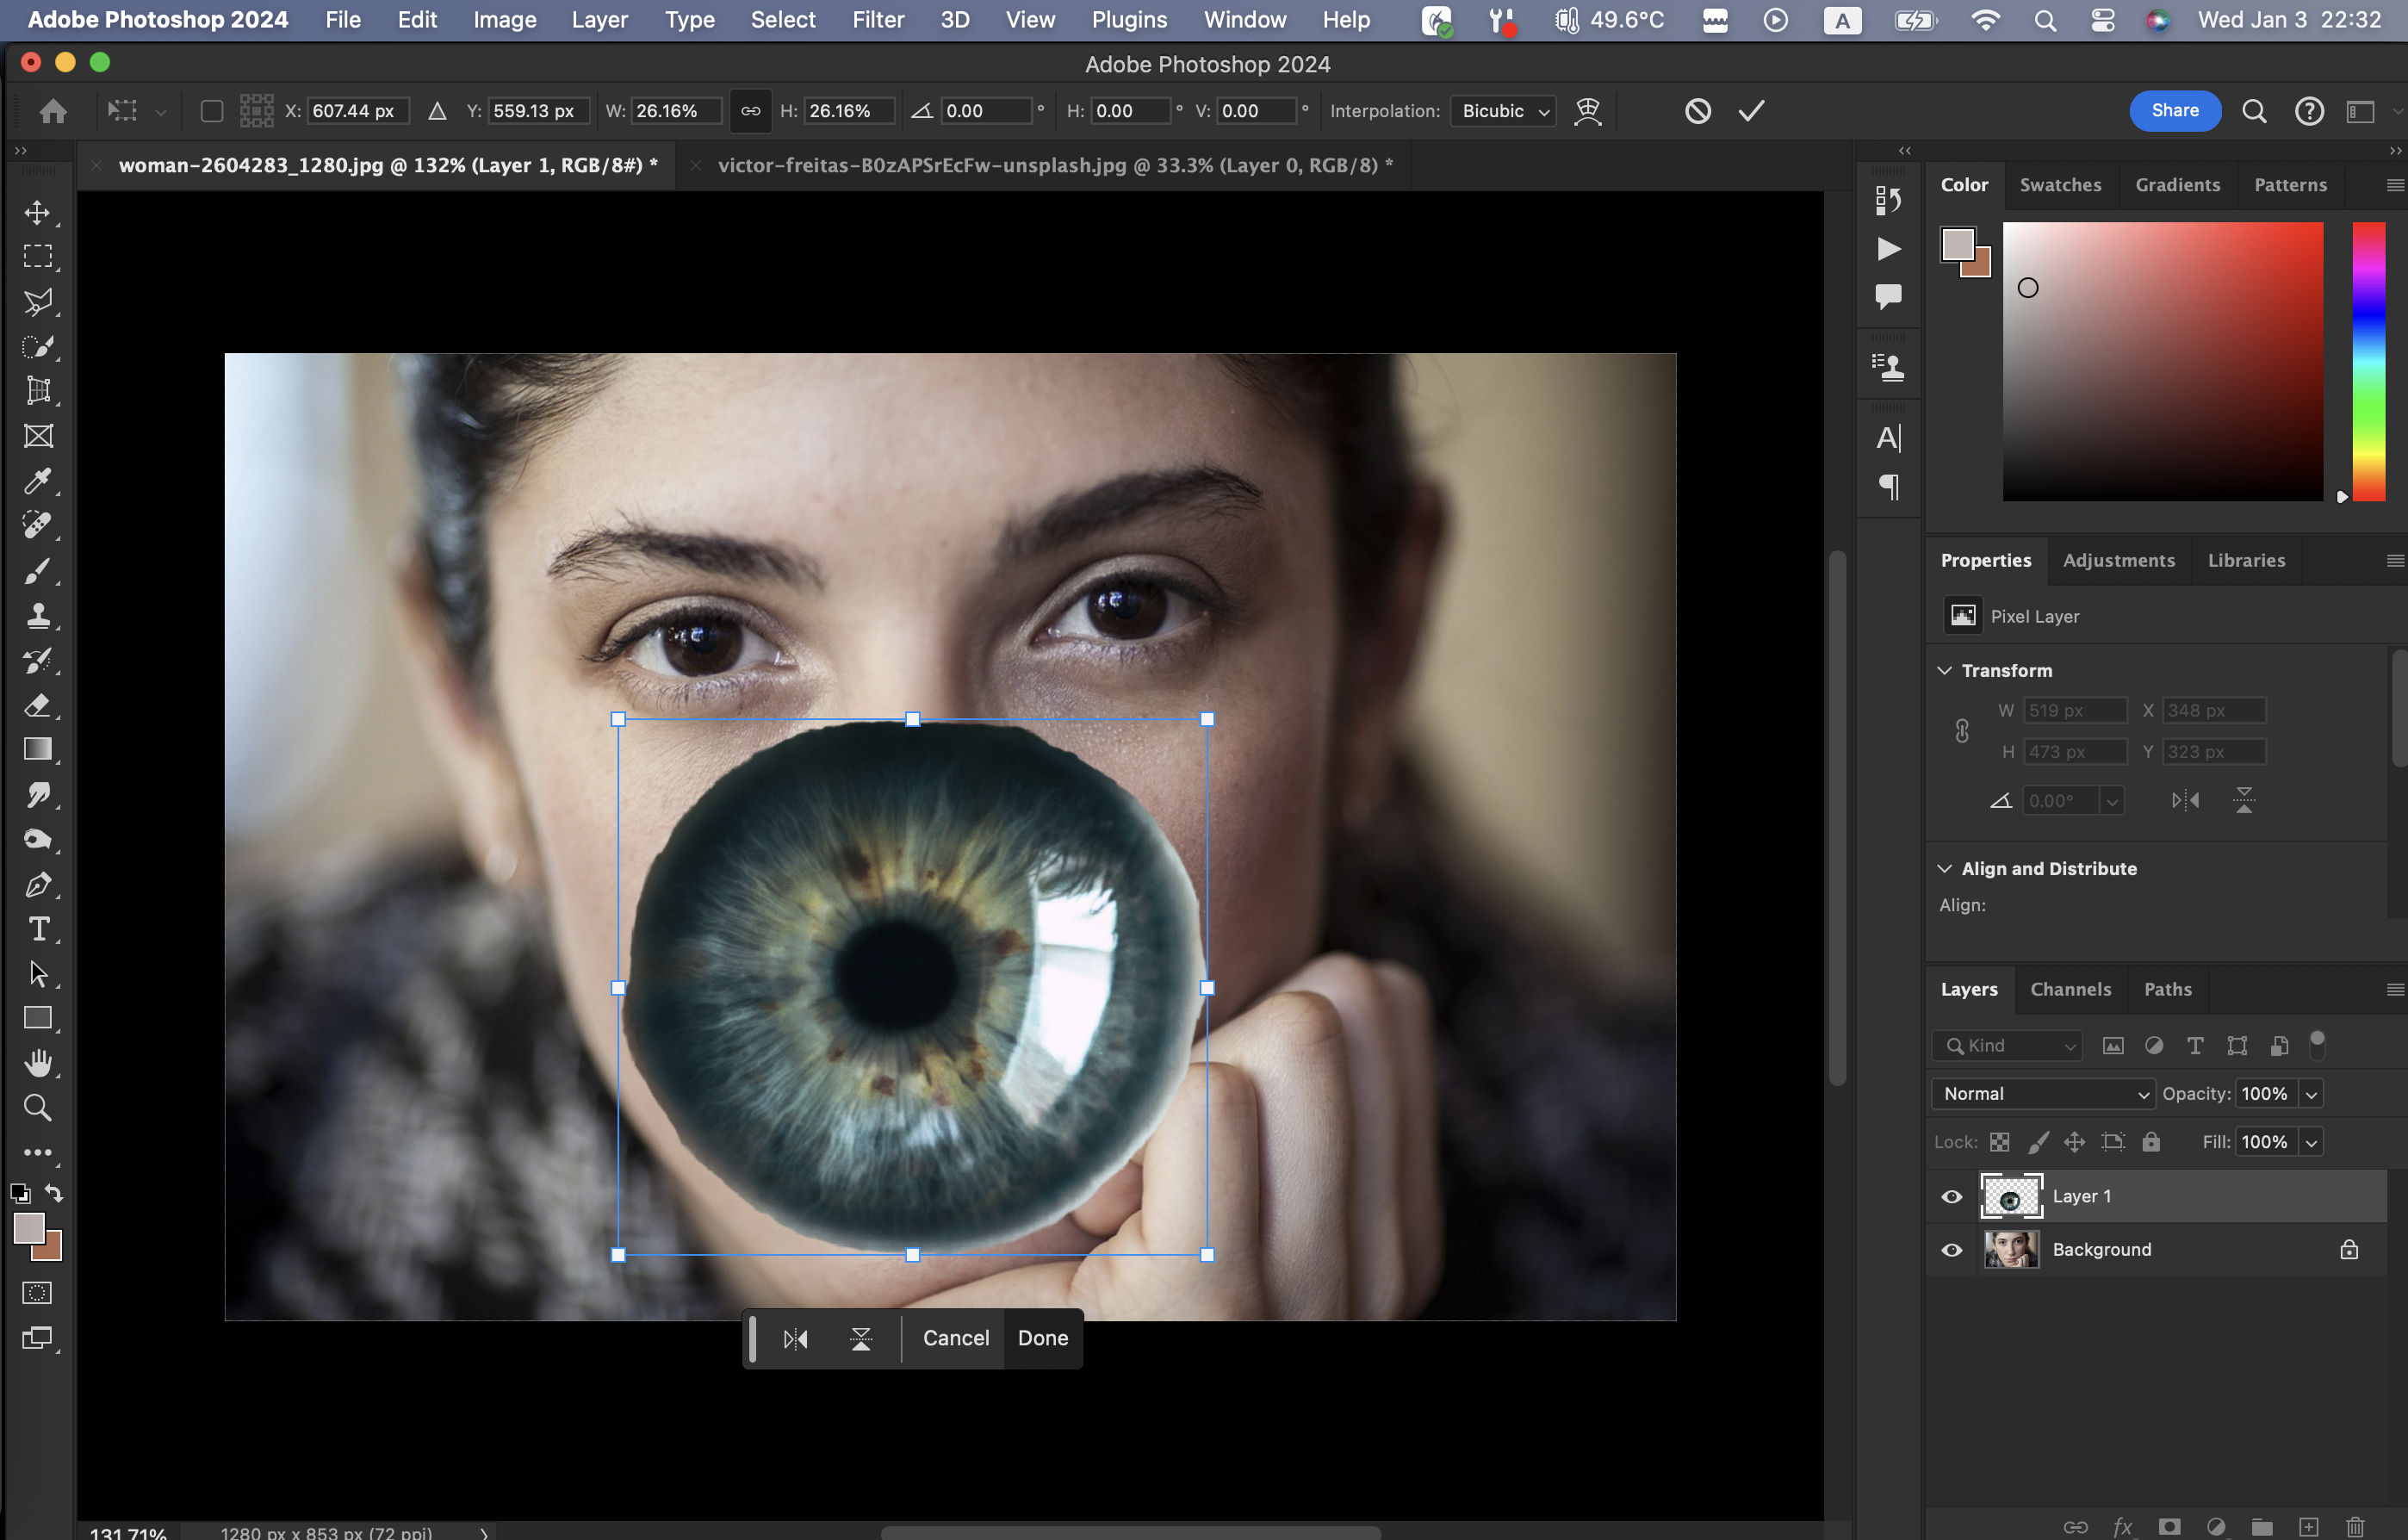This screenshot has height=1540, width=2408.
Task: Open the Normal blend mode dropdown
Action: click(x=2042, y=1093)
